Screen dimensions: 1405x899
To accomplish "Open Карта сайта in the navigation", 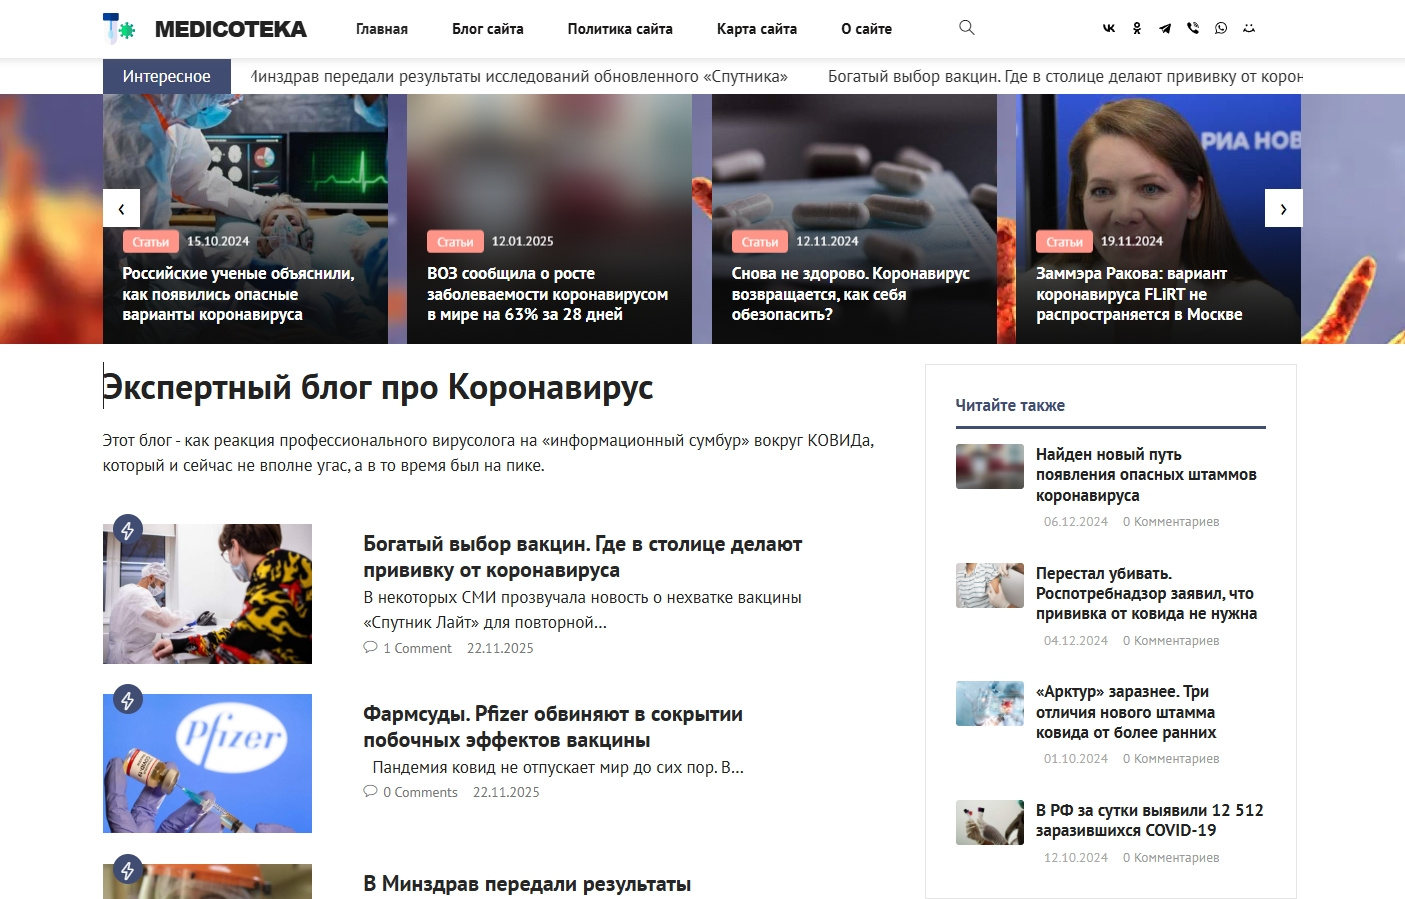I will [x=757, y=29].
